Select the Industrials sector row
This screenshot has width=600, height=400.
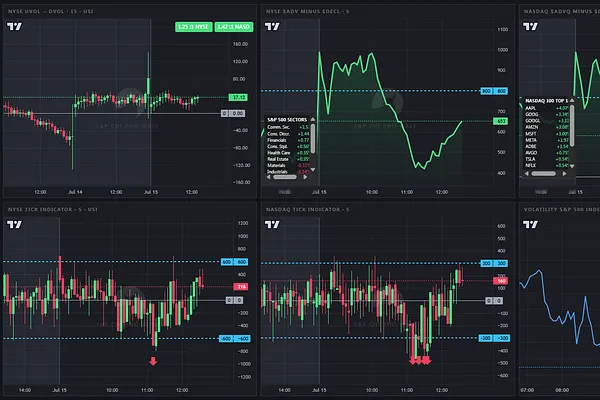(x=288, y=171)
